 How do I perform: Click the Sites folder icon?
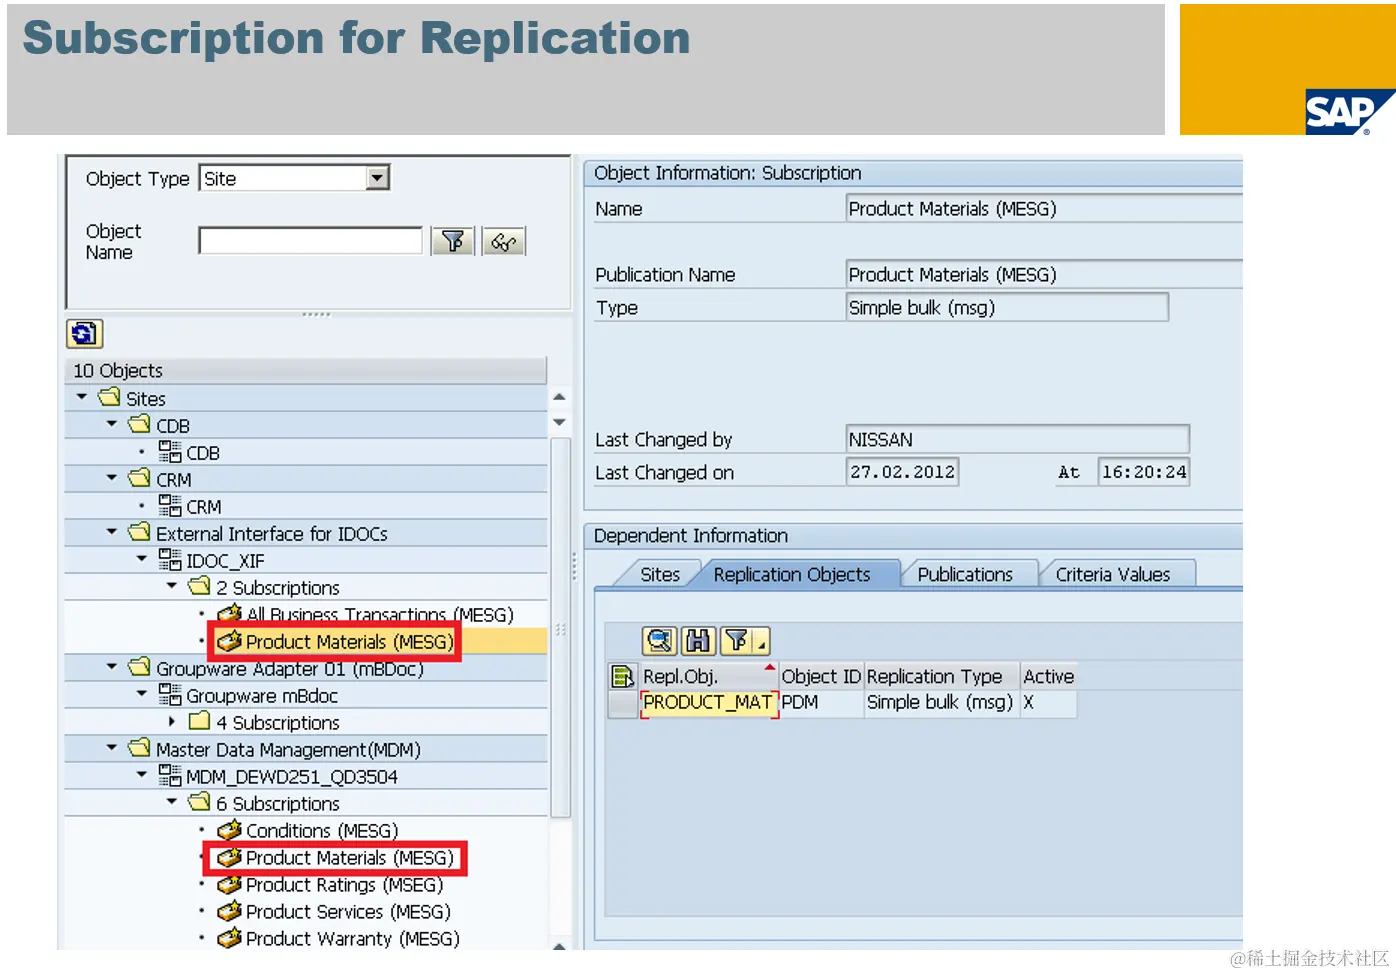[x=110, y=397]
